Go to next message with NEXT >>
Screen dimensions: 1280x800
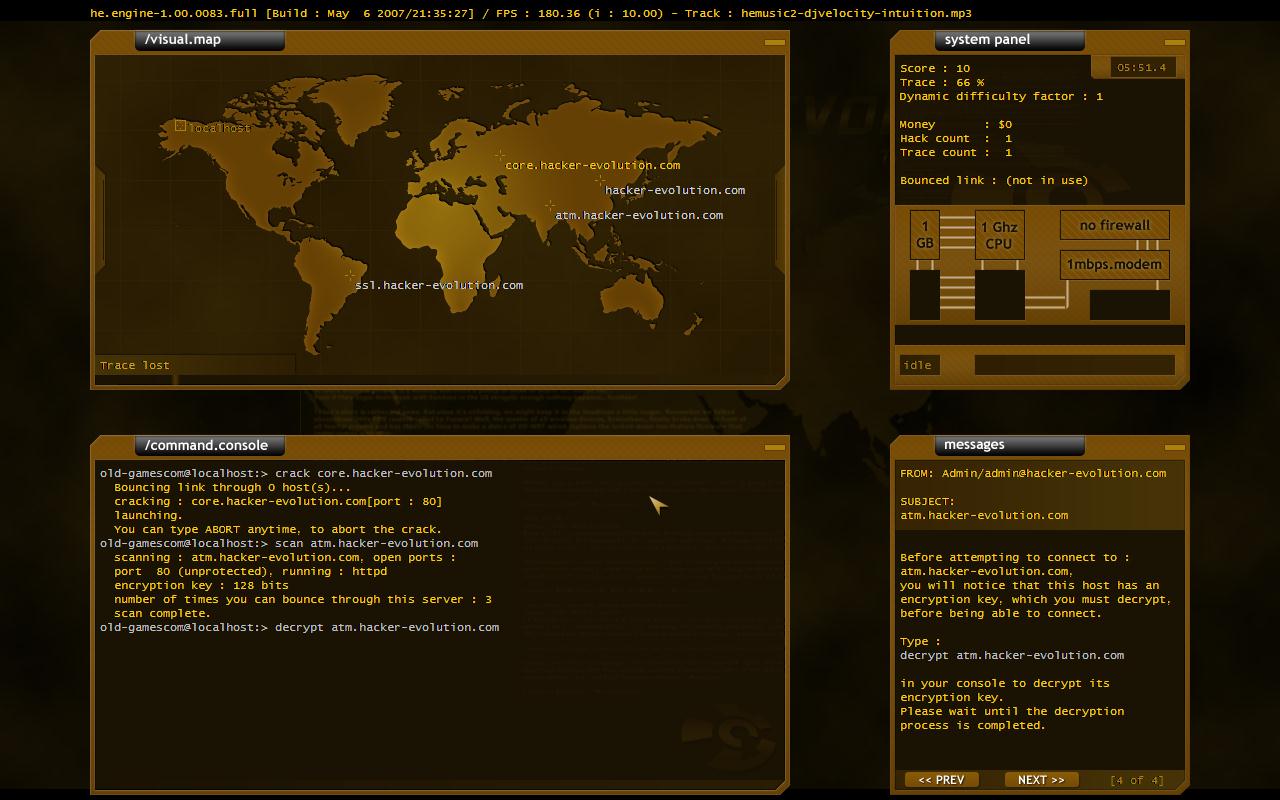[x=1041, y=780]
